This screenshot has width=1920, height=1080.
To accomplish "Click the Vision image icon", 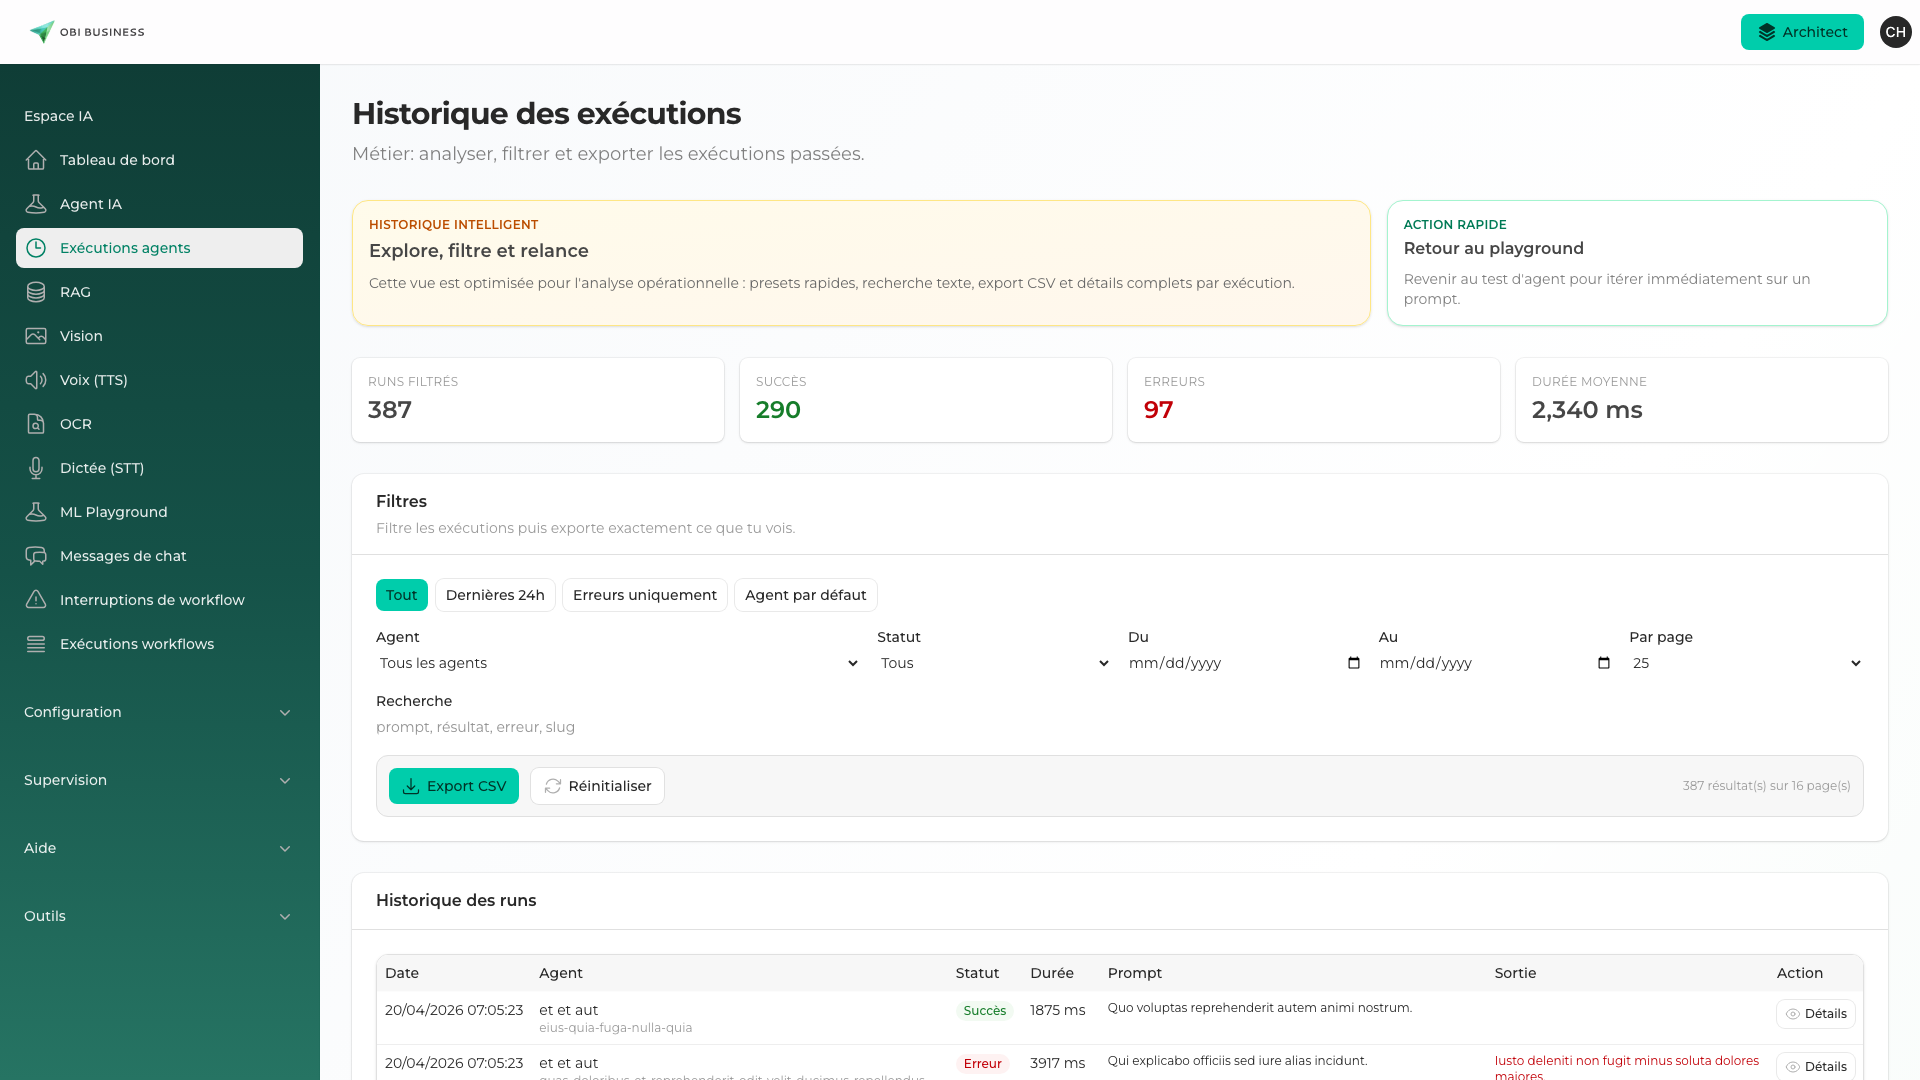I will click(x=36, y=336).
